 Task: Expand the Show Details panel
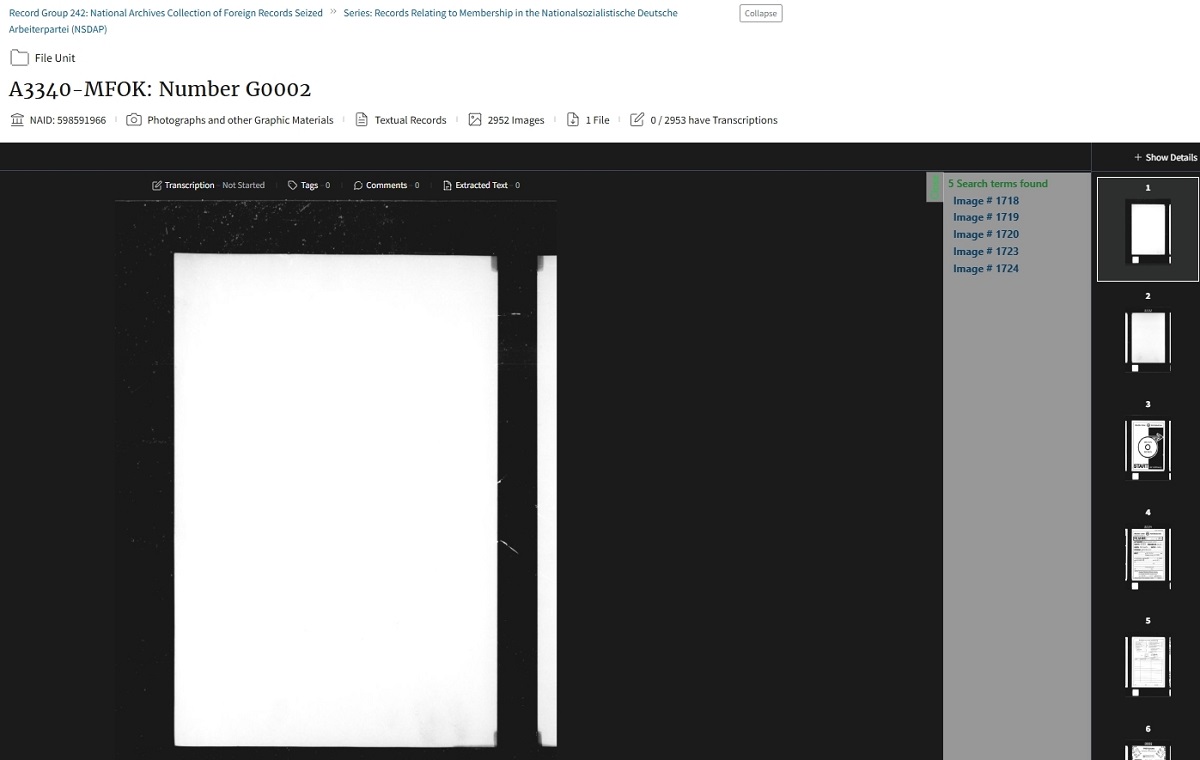1164,157
